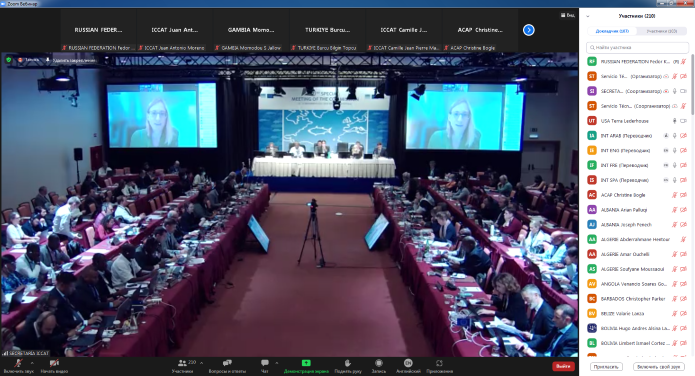This screenshot has width=695, height=376.
Task: Select BOLIVIA Limbert Ismael Cortez row
Action: tap(637, 343)
